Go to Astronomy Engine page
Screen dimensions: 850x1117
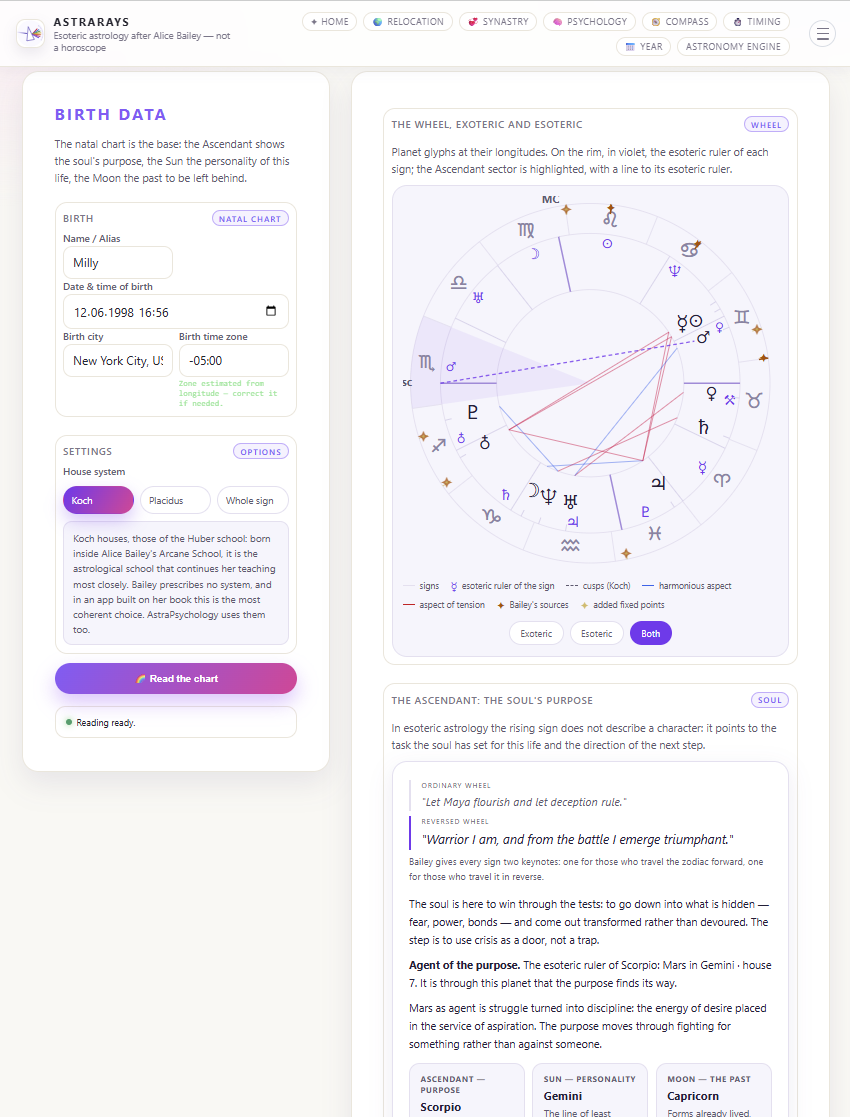[x=733, y=46]
